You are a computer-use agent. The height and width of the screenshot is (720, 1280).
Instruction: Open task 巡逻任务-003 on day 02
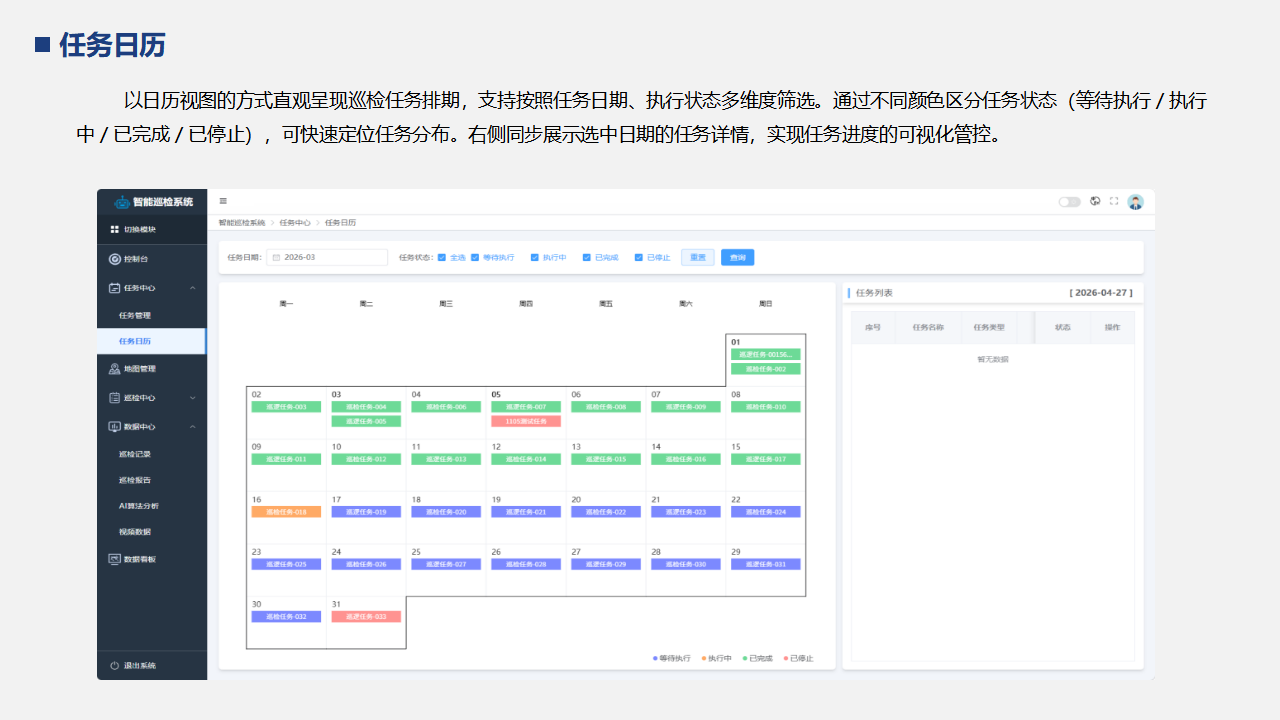pos(286,407)
